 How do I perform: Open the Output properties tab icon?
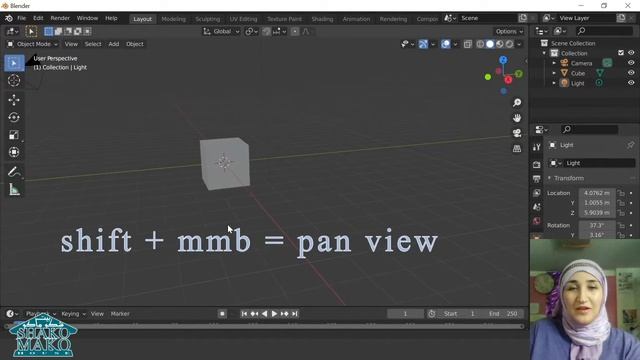coord(537,179)
